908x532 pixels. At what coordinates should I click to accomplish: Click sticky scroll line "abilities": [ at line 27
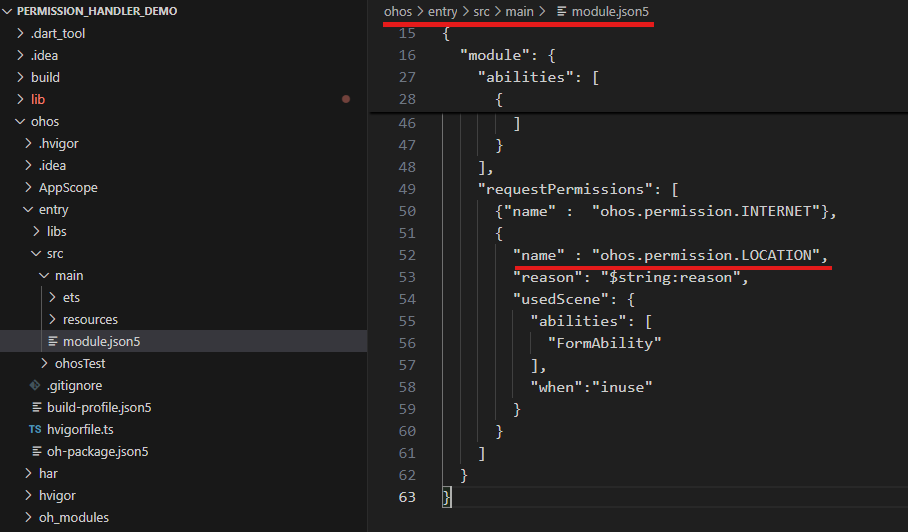point(538,77)
